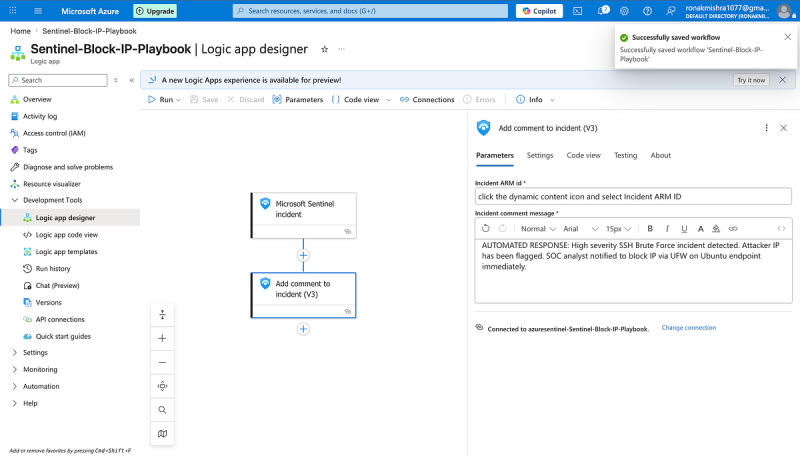This screenshot has width=800, height=456.
Task: Click the Upgrade button
Action: 155,11
